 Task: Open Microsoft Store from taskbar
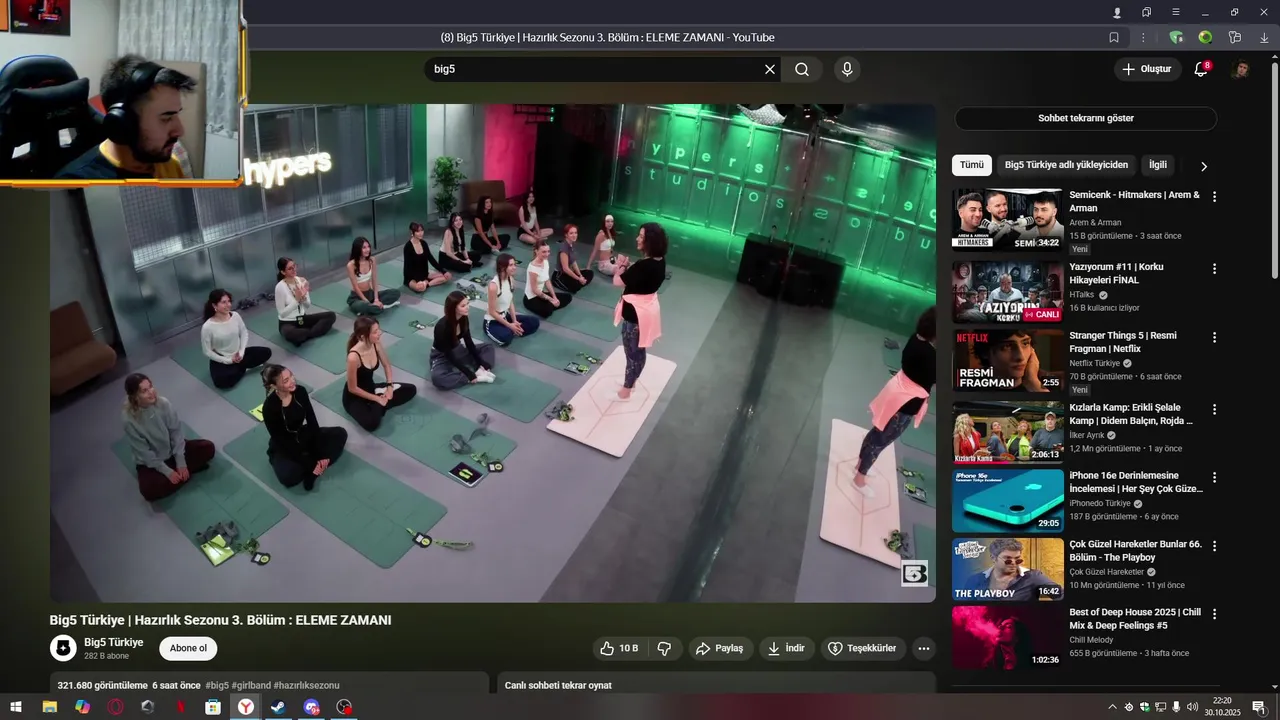pyautogui.click(x=213, y=707)
